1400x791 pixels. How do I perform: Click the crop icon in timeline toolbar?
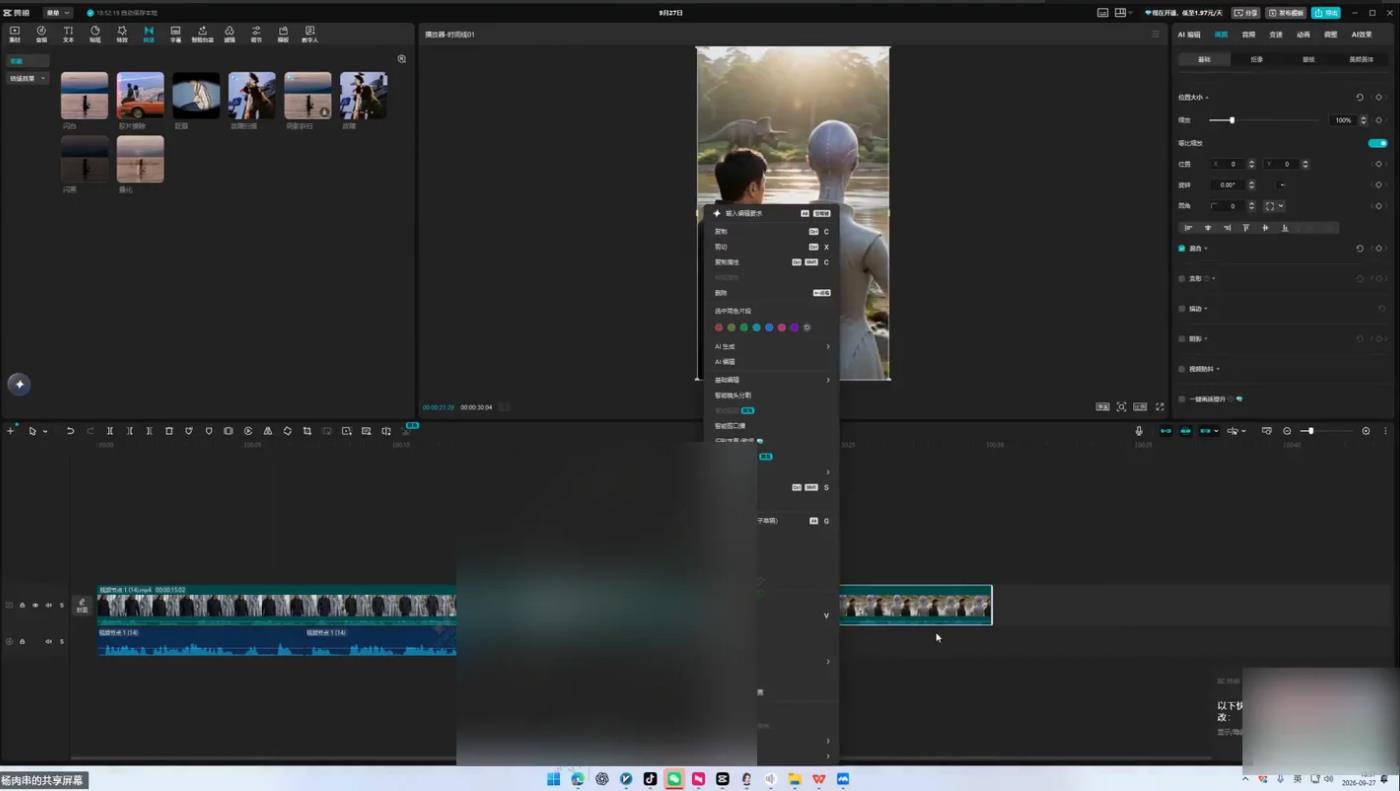(307, 431)
